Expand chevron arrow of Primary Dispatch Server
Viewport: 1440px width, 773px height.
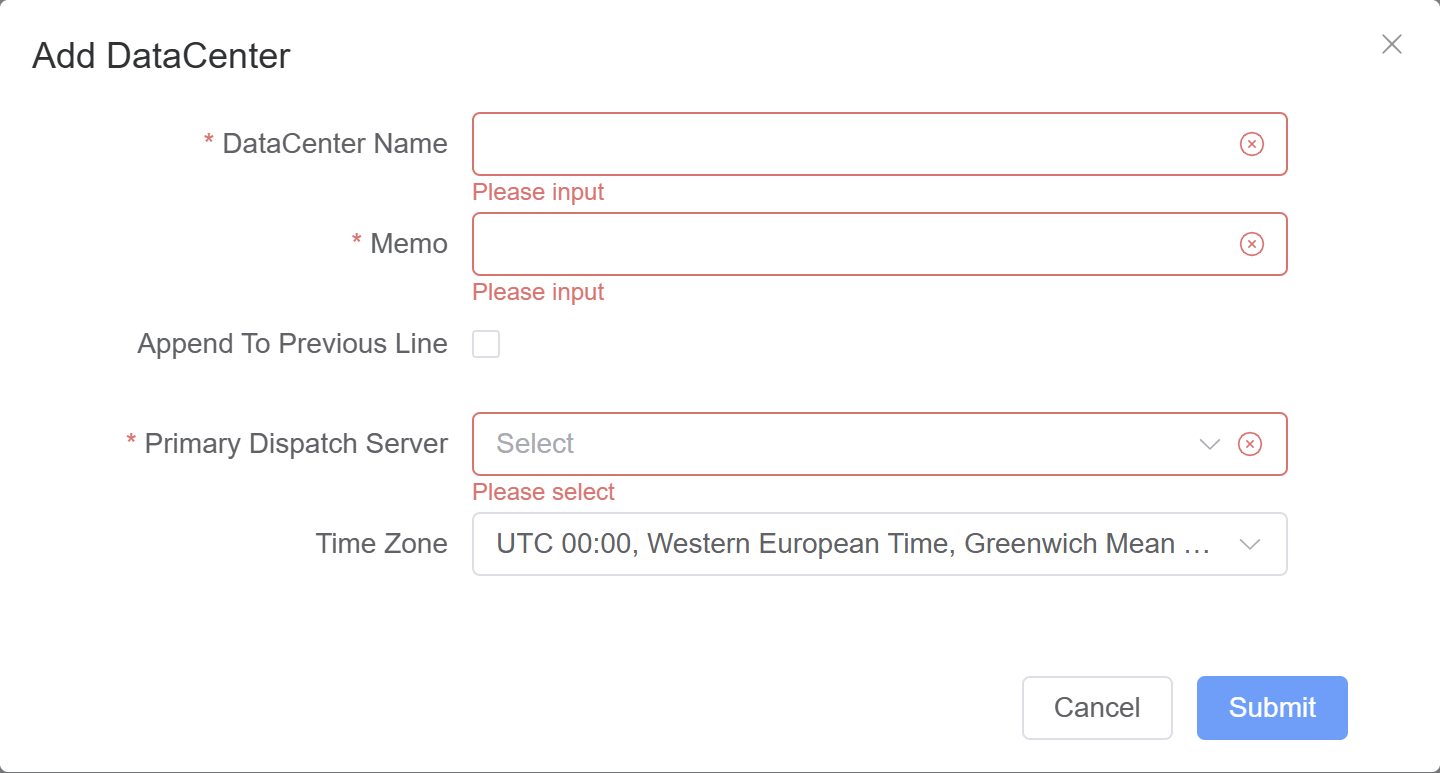tap(1210, 444)
